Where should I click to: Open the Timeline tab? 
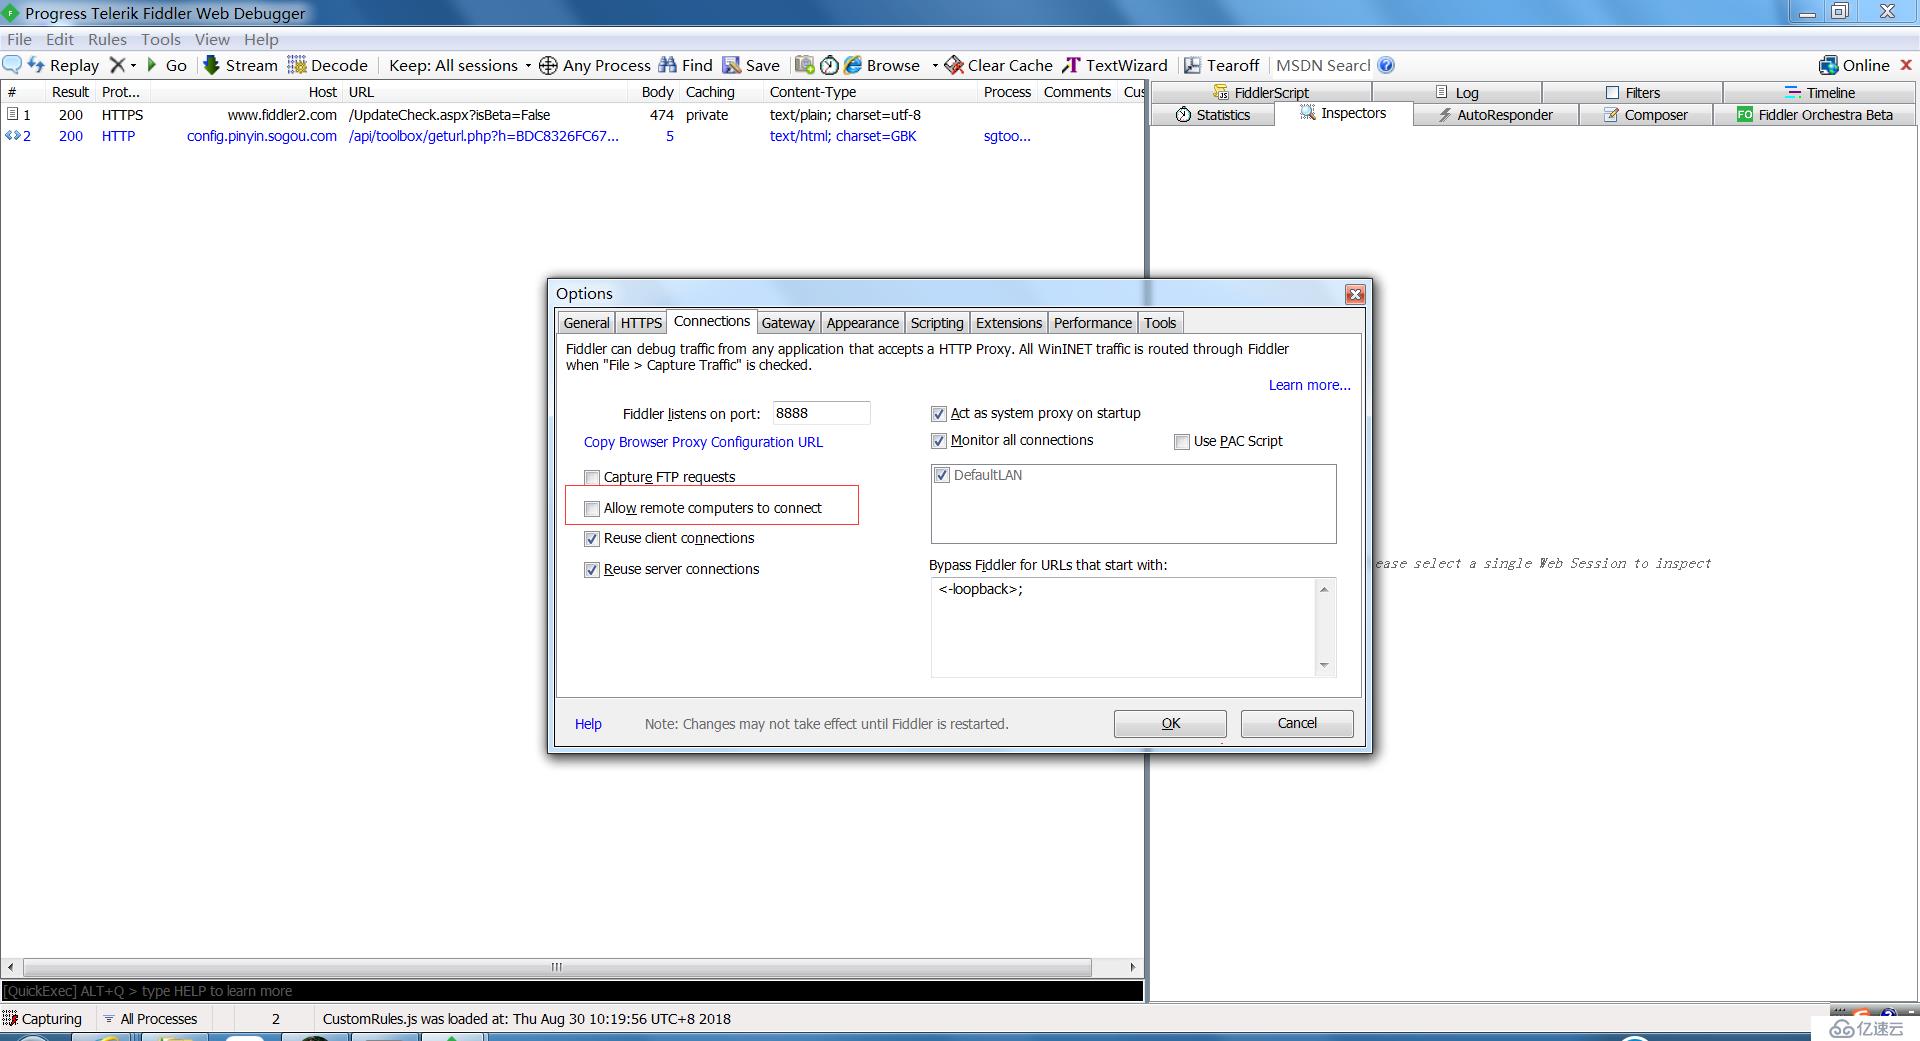pos(1820,92)
